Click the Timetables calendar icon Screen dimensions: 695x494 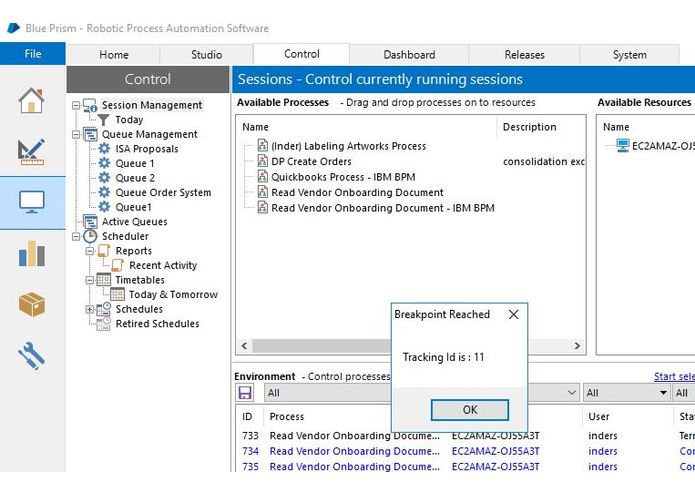104,280
